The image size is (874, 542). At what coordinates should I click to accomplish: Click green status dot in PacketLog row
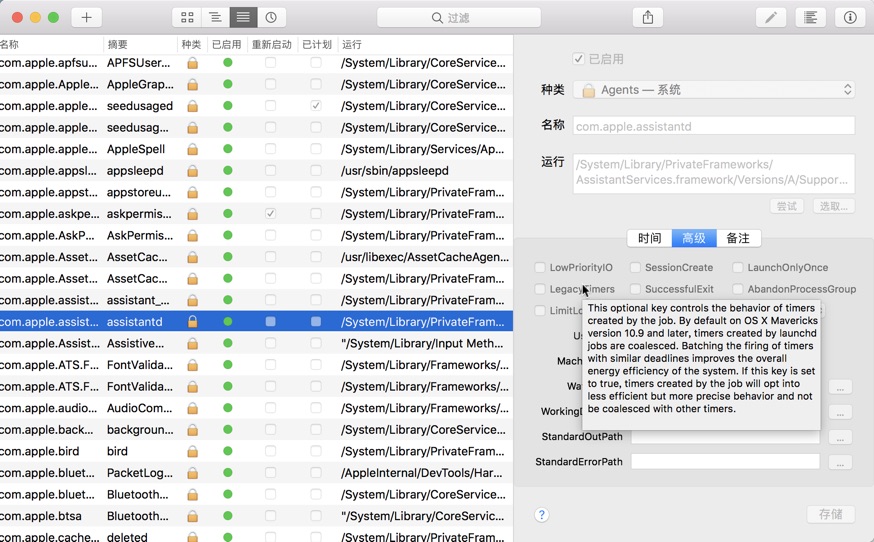click(x=227, y=472)
